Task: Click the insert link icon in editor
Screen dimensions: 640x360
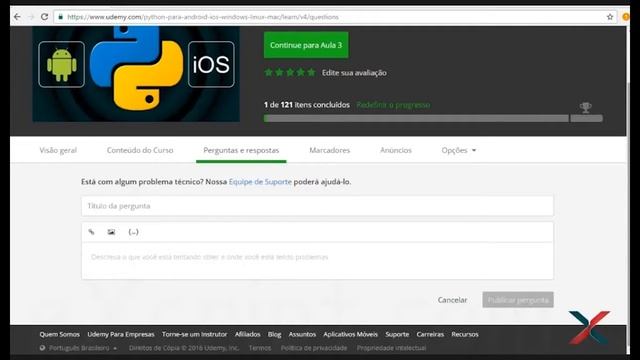Action: [x=91, y=232]
